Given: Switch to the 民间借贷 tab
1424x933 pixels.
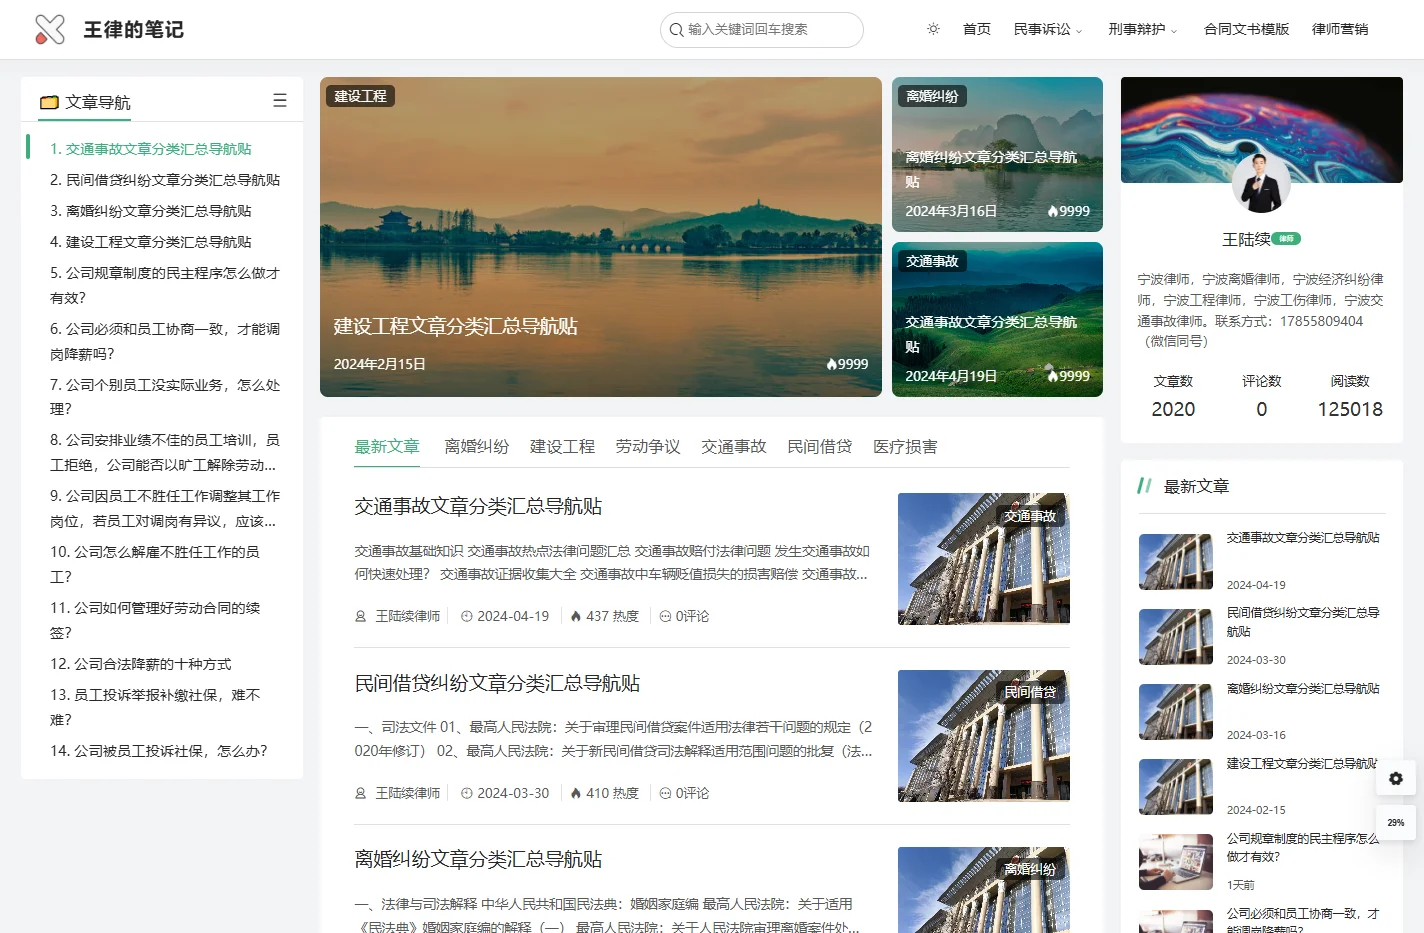Looking at the screenshot, I should 820,447.
